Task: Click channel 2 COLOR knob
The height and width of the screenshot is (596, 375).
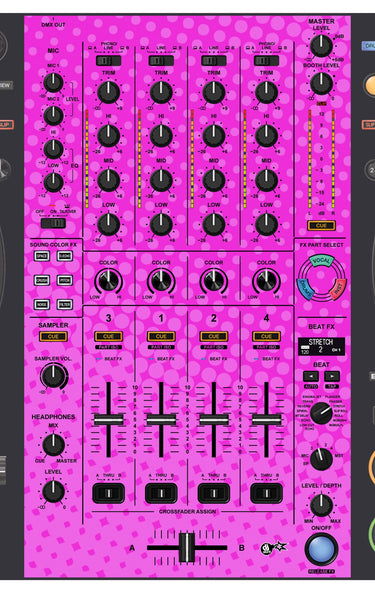Action: 214,281
